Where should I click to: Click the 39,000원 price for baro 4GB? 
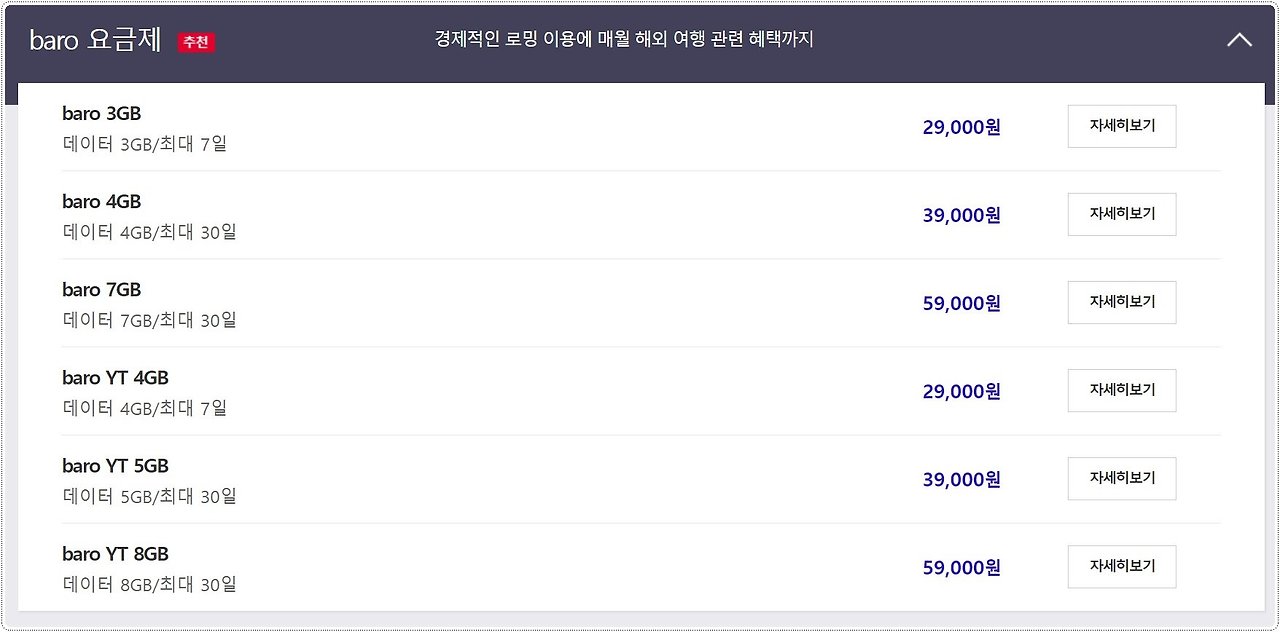(961, 215)
